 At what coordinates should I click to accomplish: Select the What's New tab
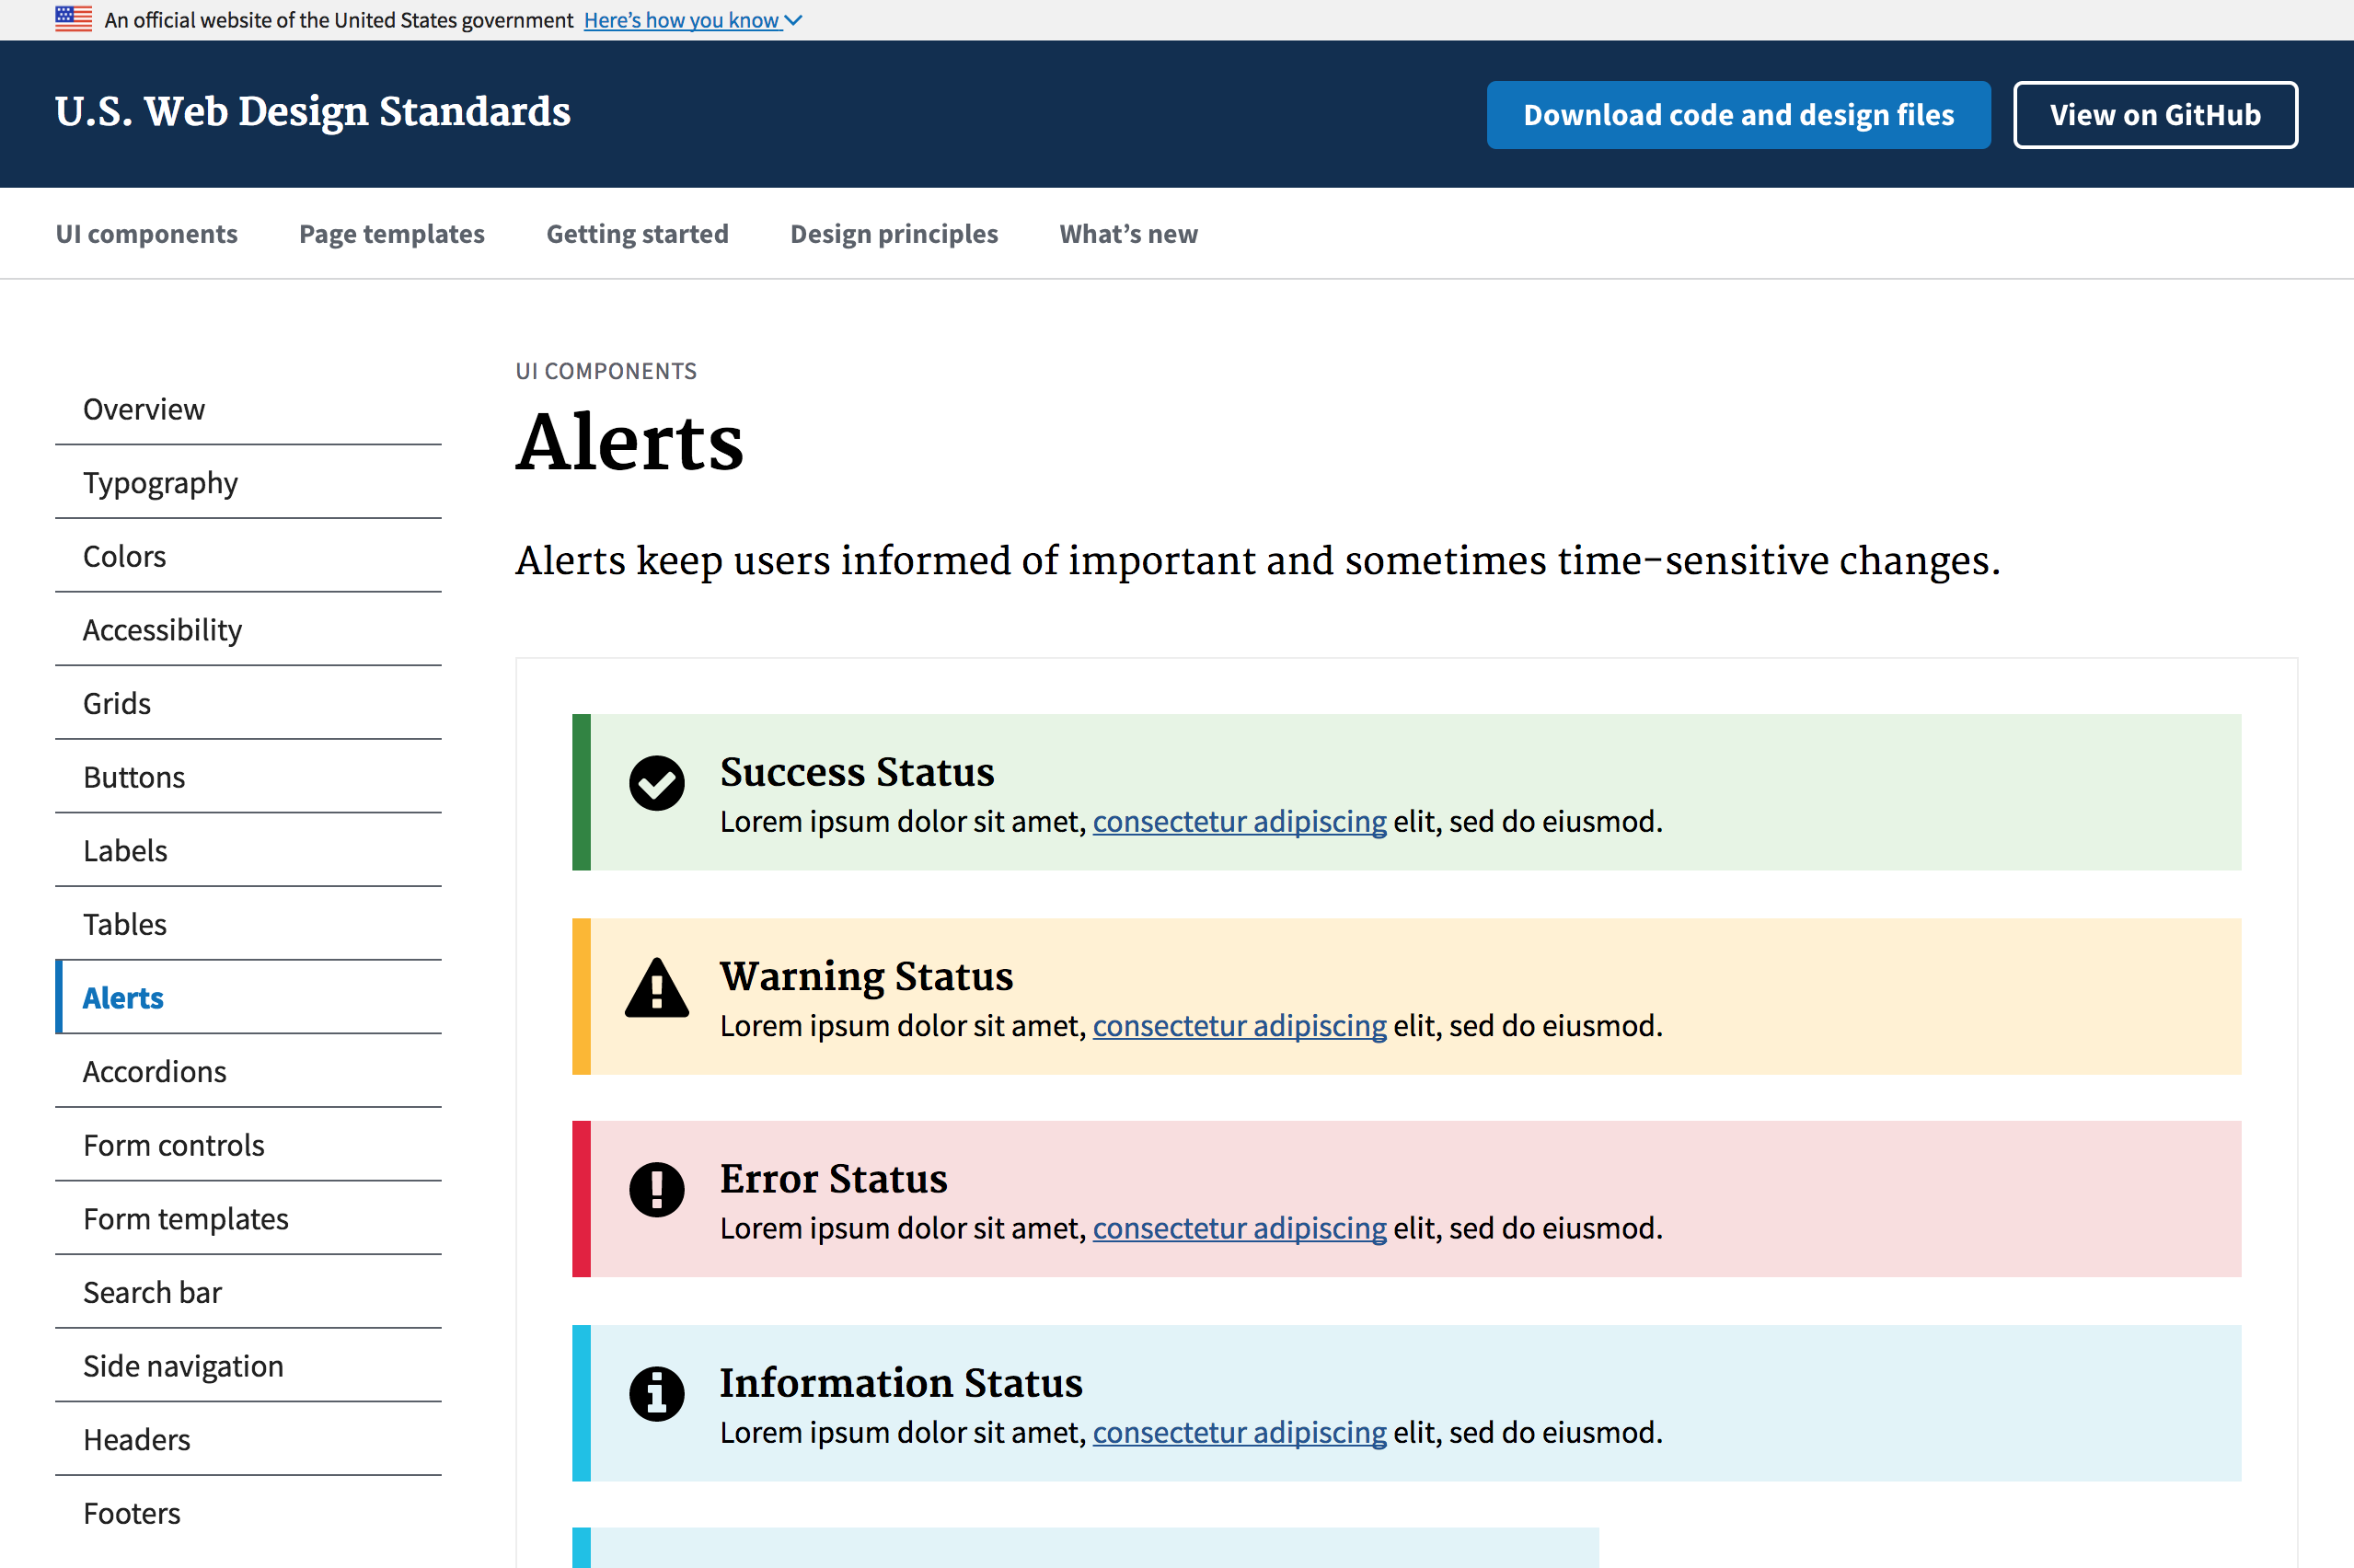[1127, 233]
